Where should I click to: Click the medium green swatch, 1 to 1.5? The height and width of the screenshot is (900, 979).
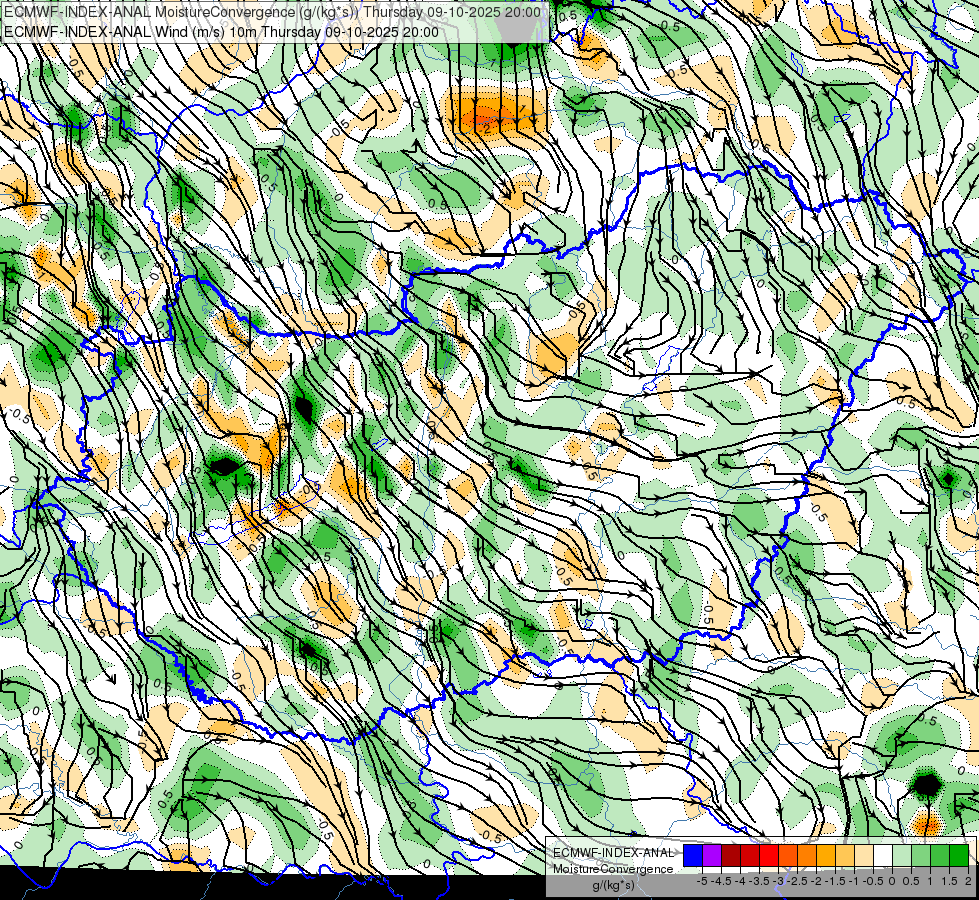coord(940,856)
